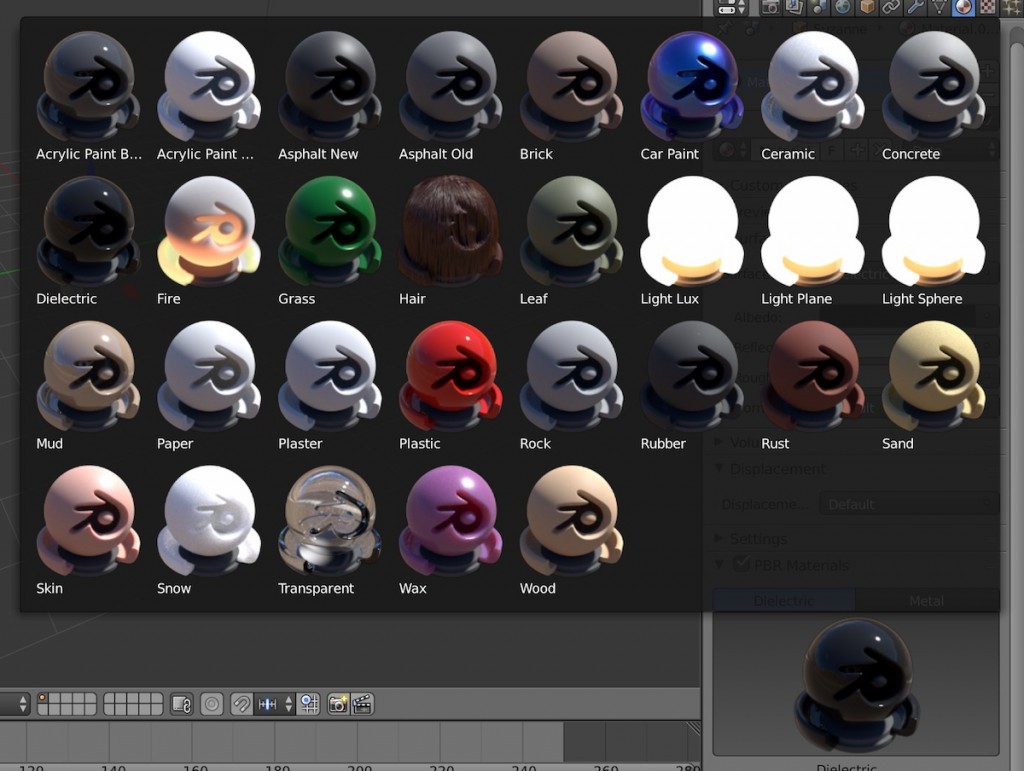Toggle proportional editing circle button

point(212,704)
